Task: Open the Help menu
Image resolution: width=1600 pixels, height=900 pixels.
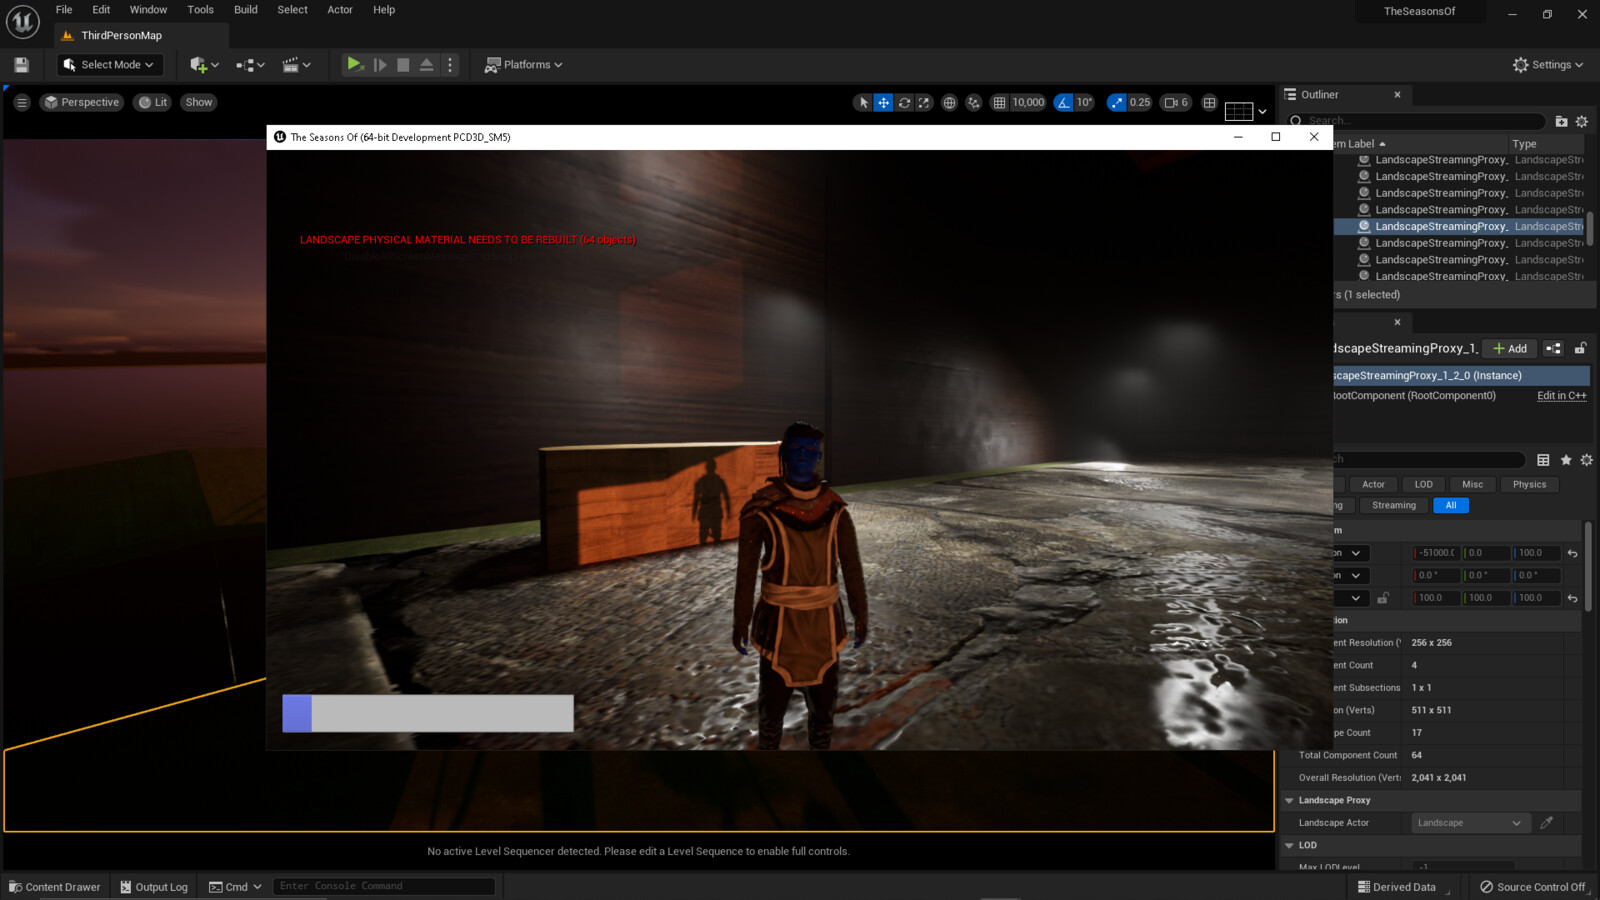Action: pyautogui.click(x=384, y=10)
